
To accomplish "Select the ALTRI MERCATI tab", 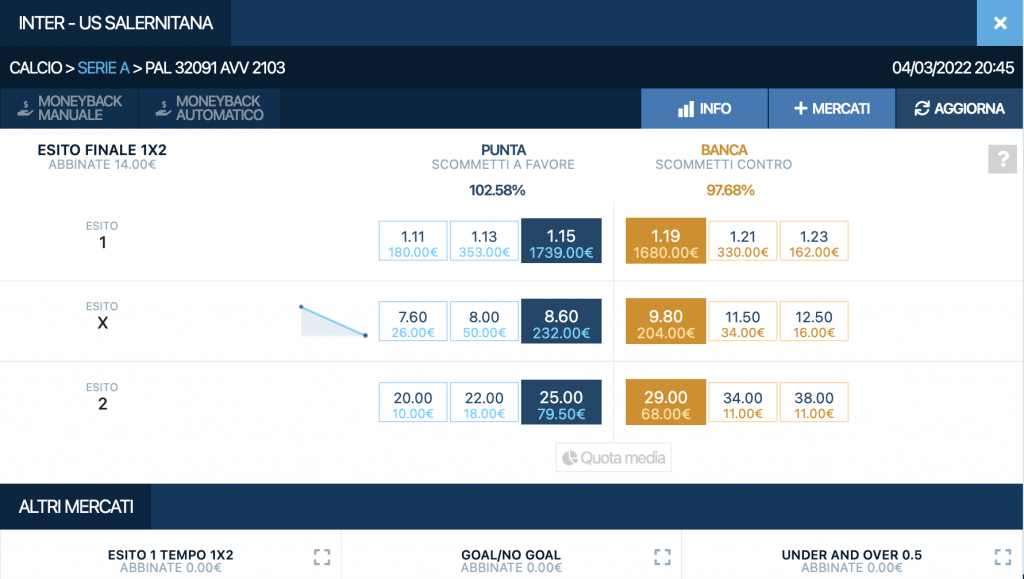I will 76,507.
